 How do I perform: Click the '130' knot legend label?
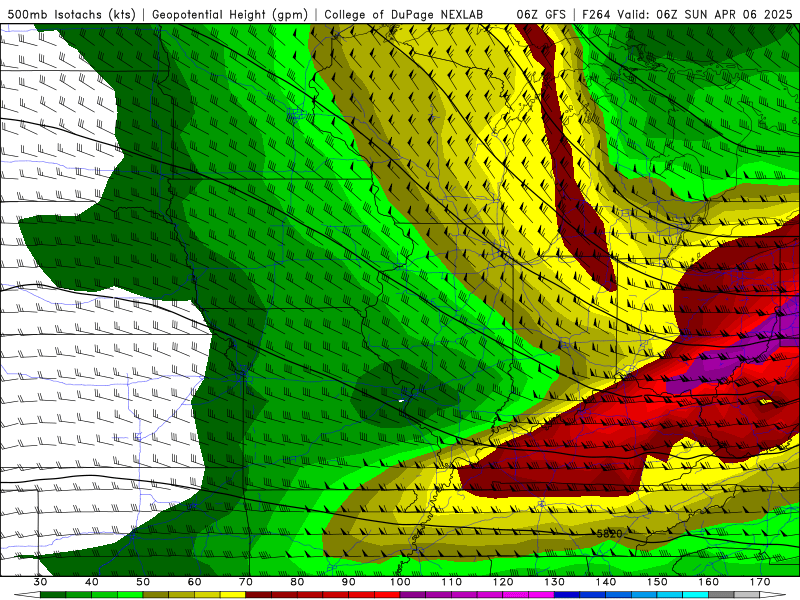554,582
